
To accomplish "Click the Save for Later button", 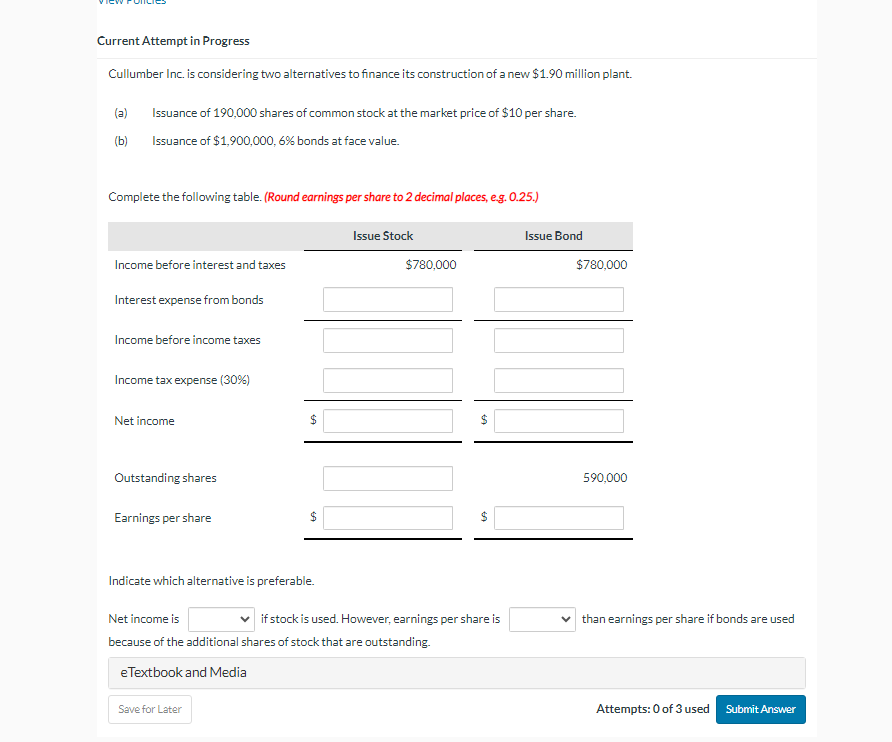I will 149,709.
